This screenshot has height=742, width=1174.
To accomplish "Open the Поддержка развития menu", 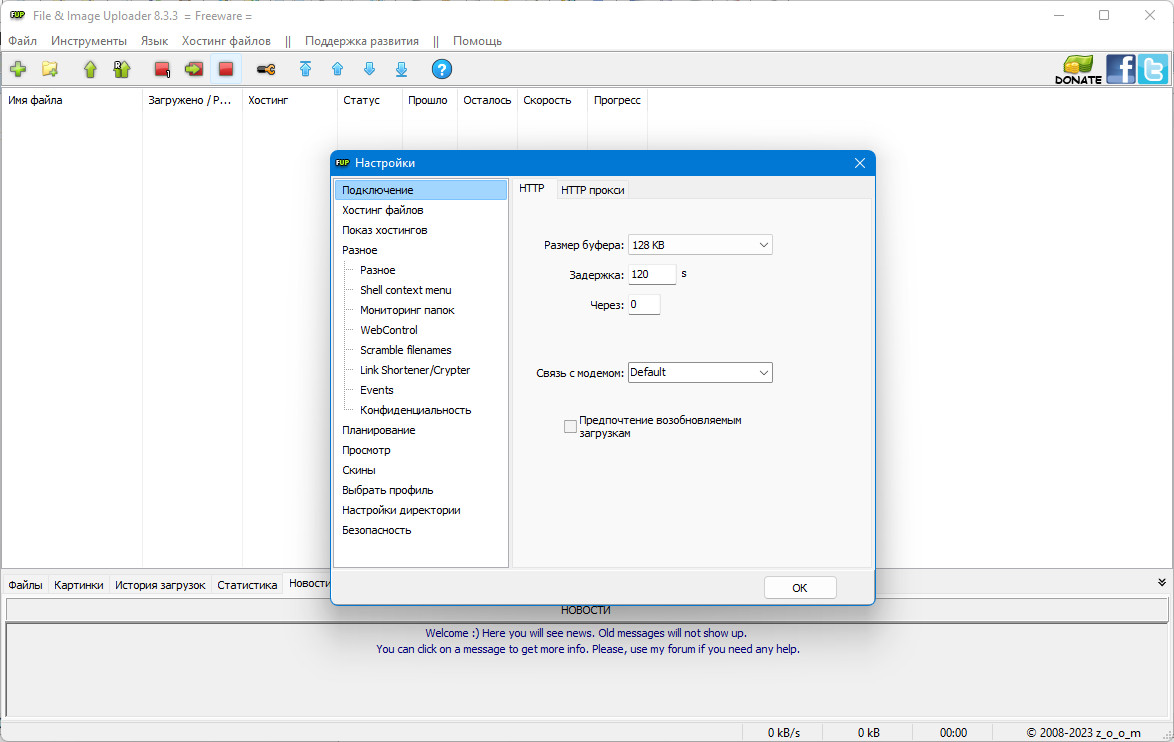I will pos(362,41).
